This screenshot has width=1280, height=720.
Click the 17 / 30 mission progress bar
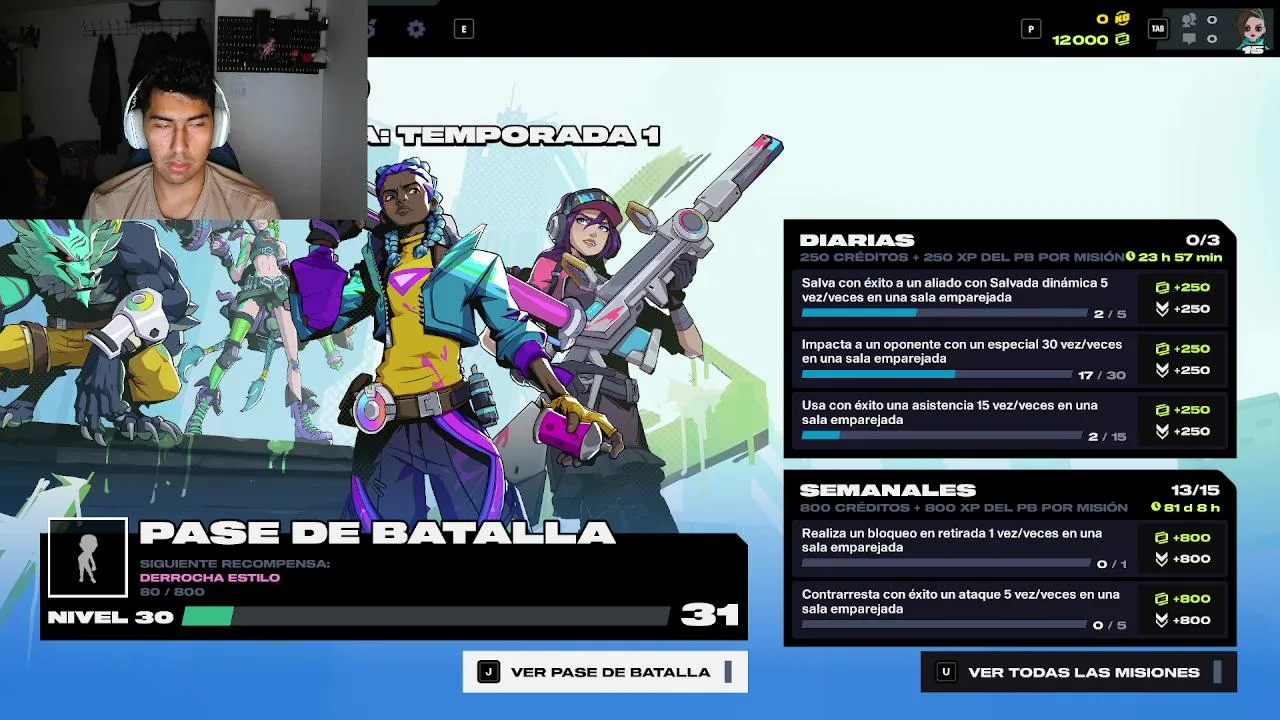coord(937,374)
